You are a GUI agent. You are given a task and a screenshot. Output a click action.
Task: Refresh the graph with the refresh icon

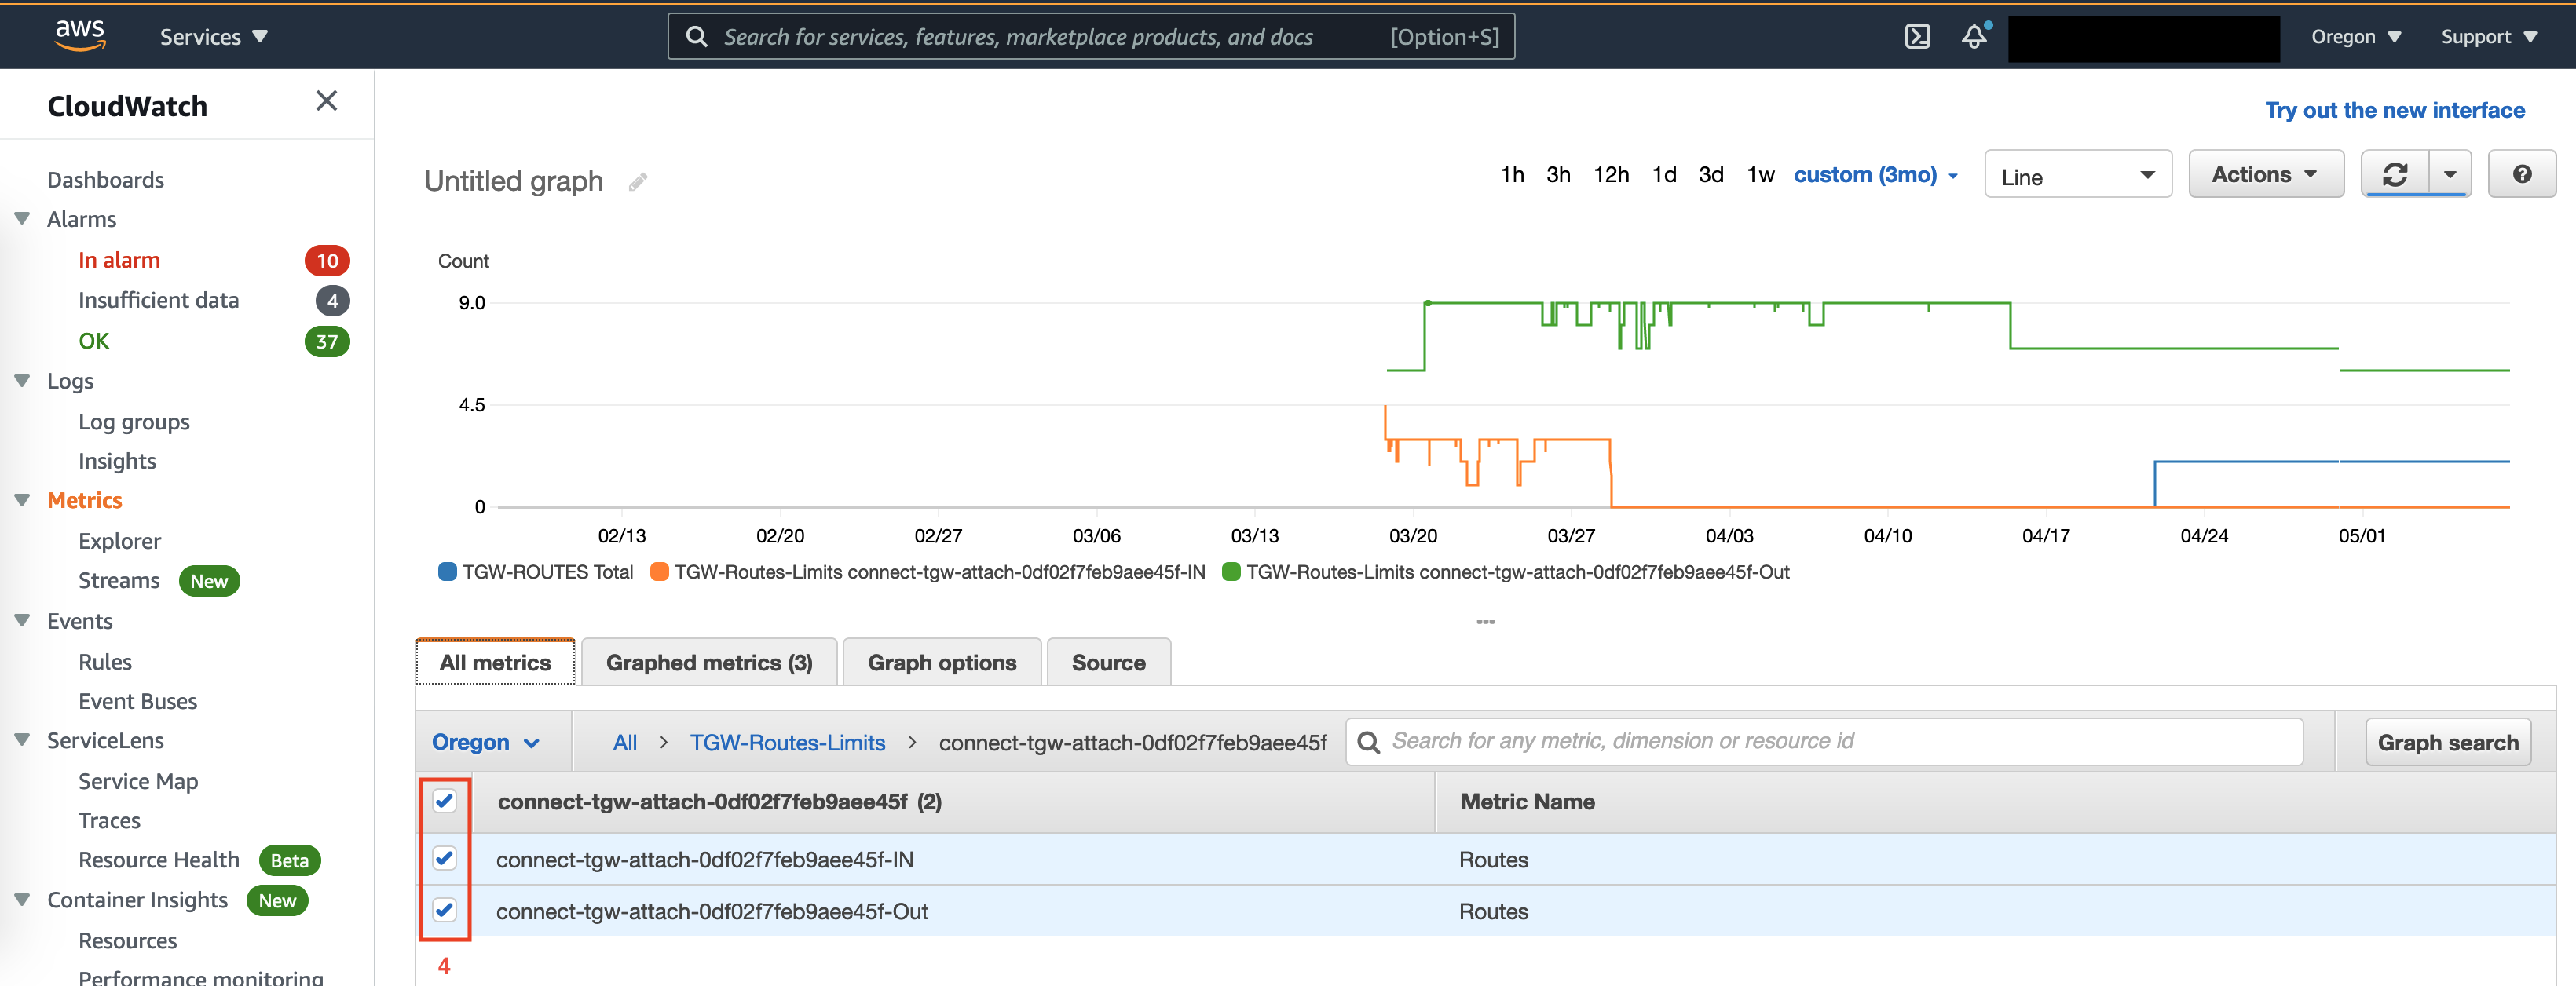(2395, 175)
